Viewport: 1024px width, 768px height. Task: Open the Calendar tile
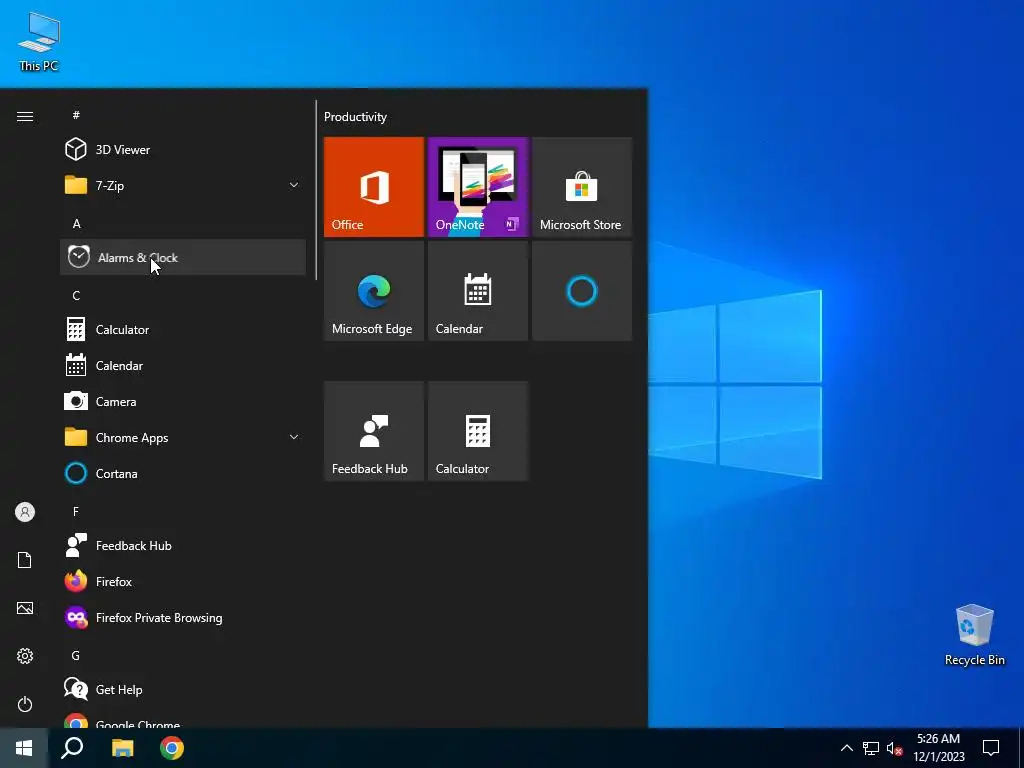[x=478, y=291]
